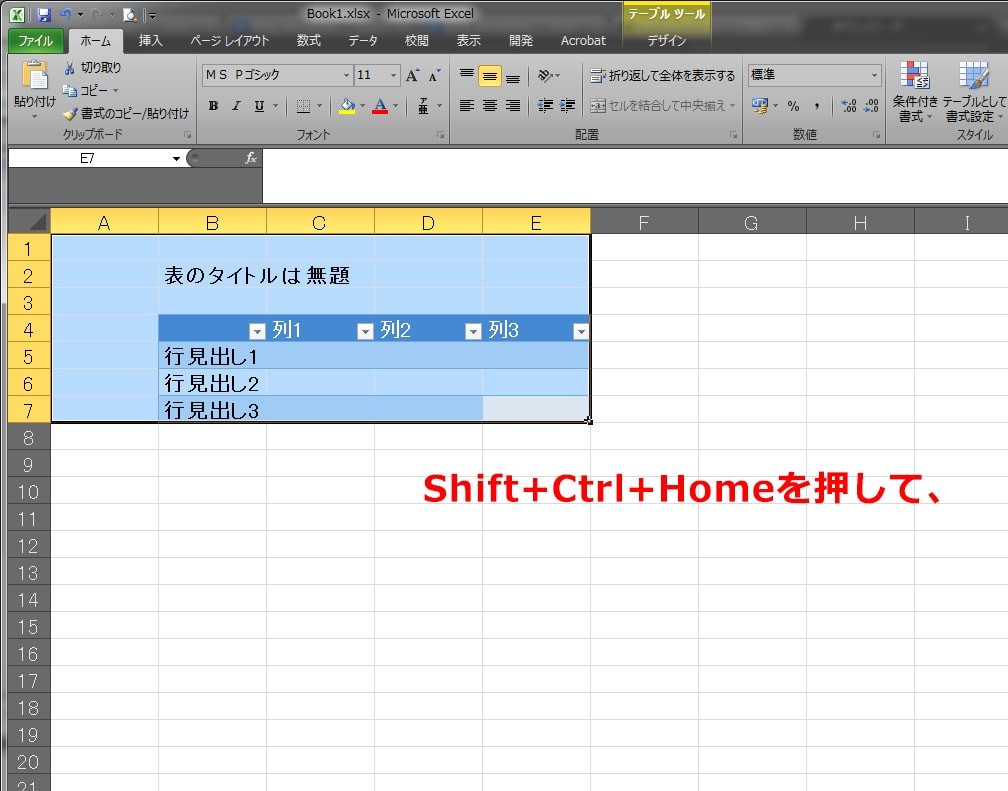Open the filter dropdown on 列1
The image size is (1008, 791).
pos(365,330)
